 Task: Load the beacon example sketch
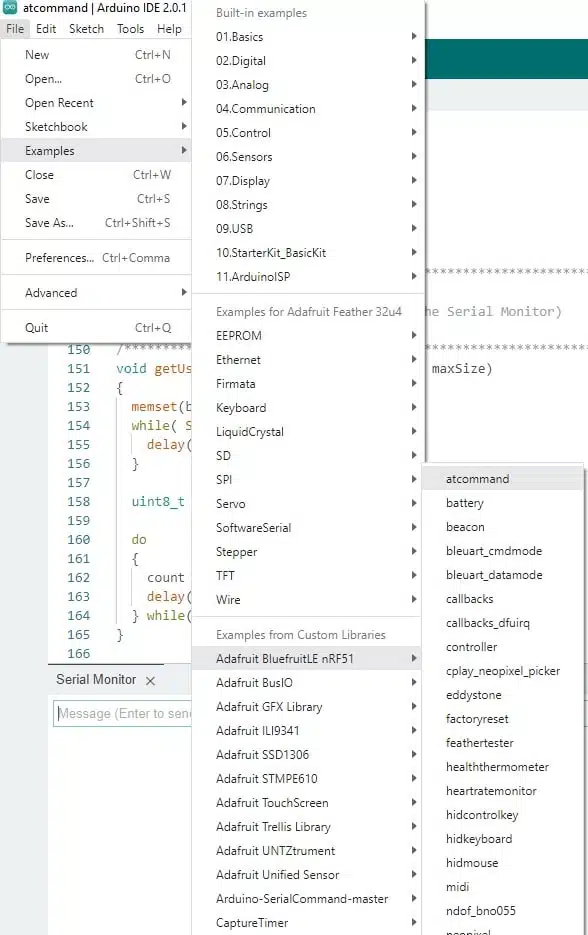point(503,527)
